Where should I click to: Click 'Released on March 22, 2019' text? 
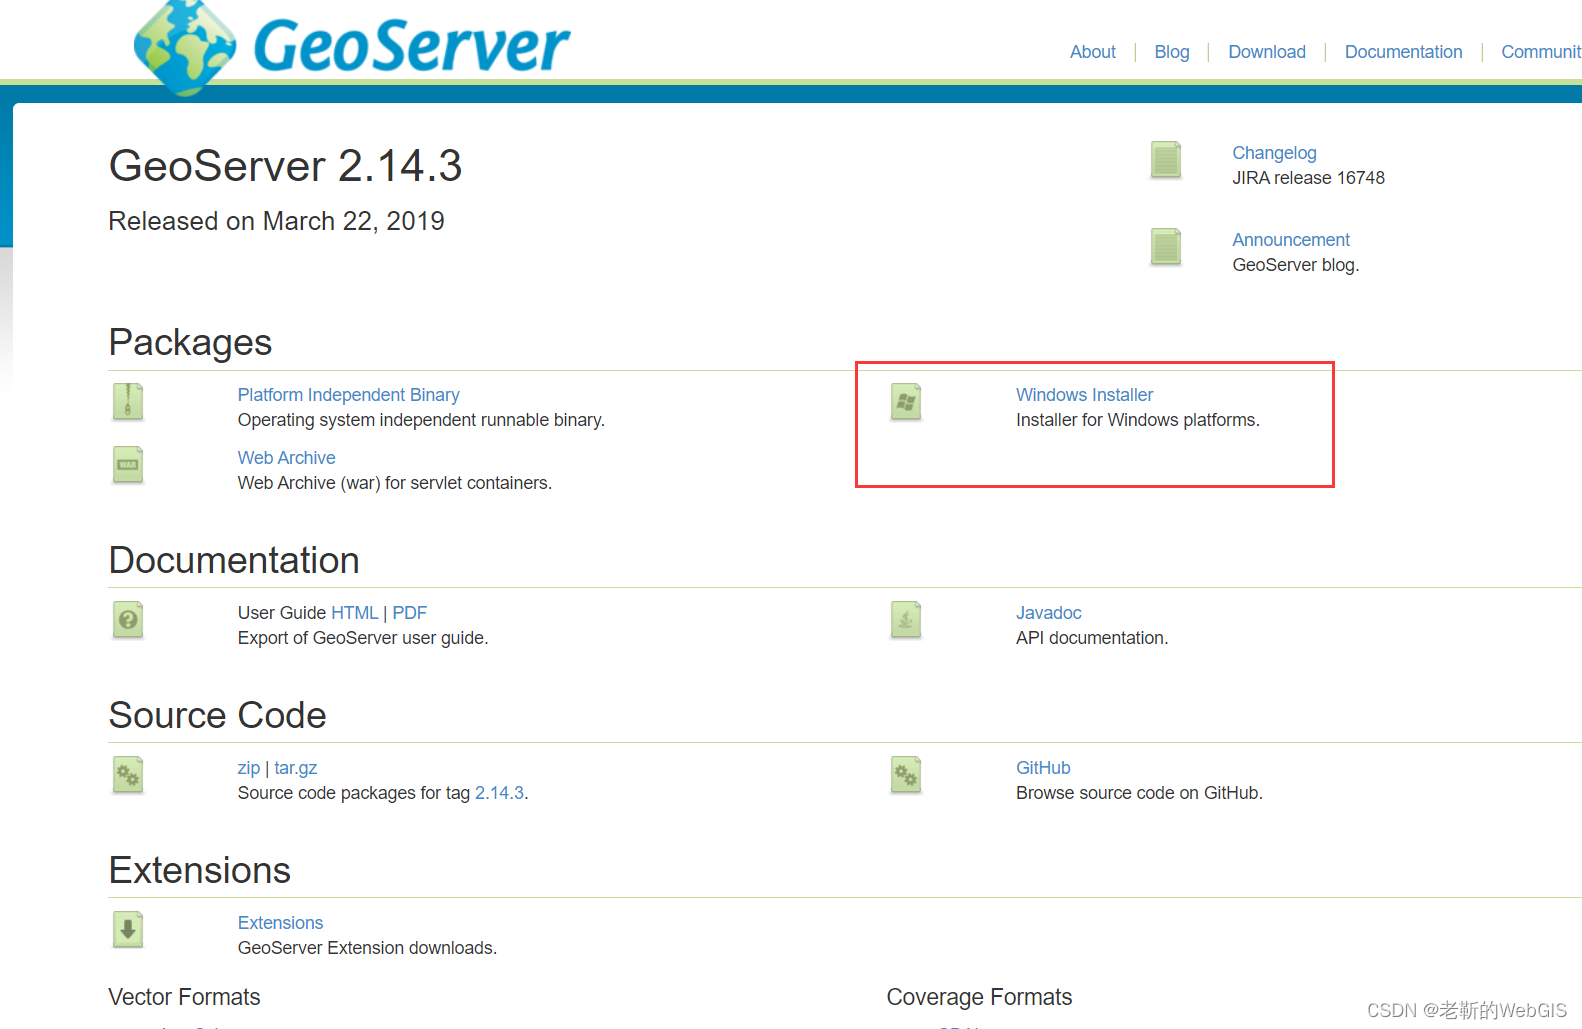point(276,221)
